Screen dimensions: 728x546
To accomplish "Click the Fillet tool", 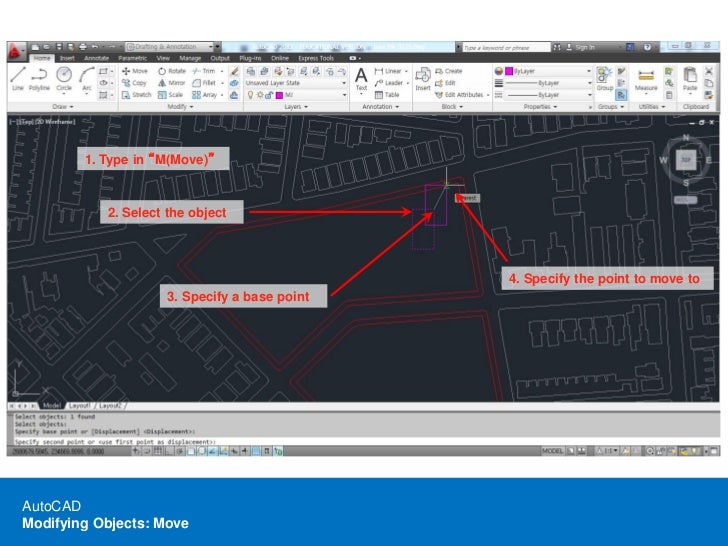I will [204, 83].
